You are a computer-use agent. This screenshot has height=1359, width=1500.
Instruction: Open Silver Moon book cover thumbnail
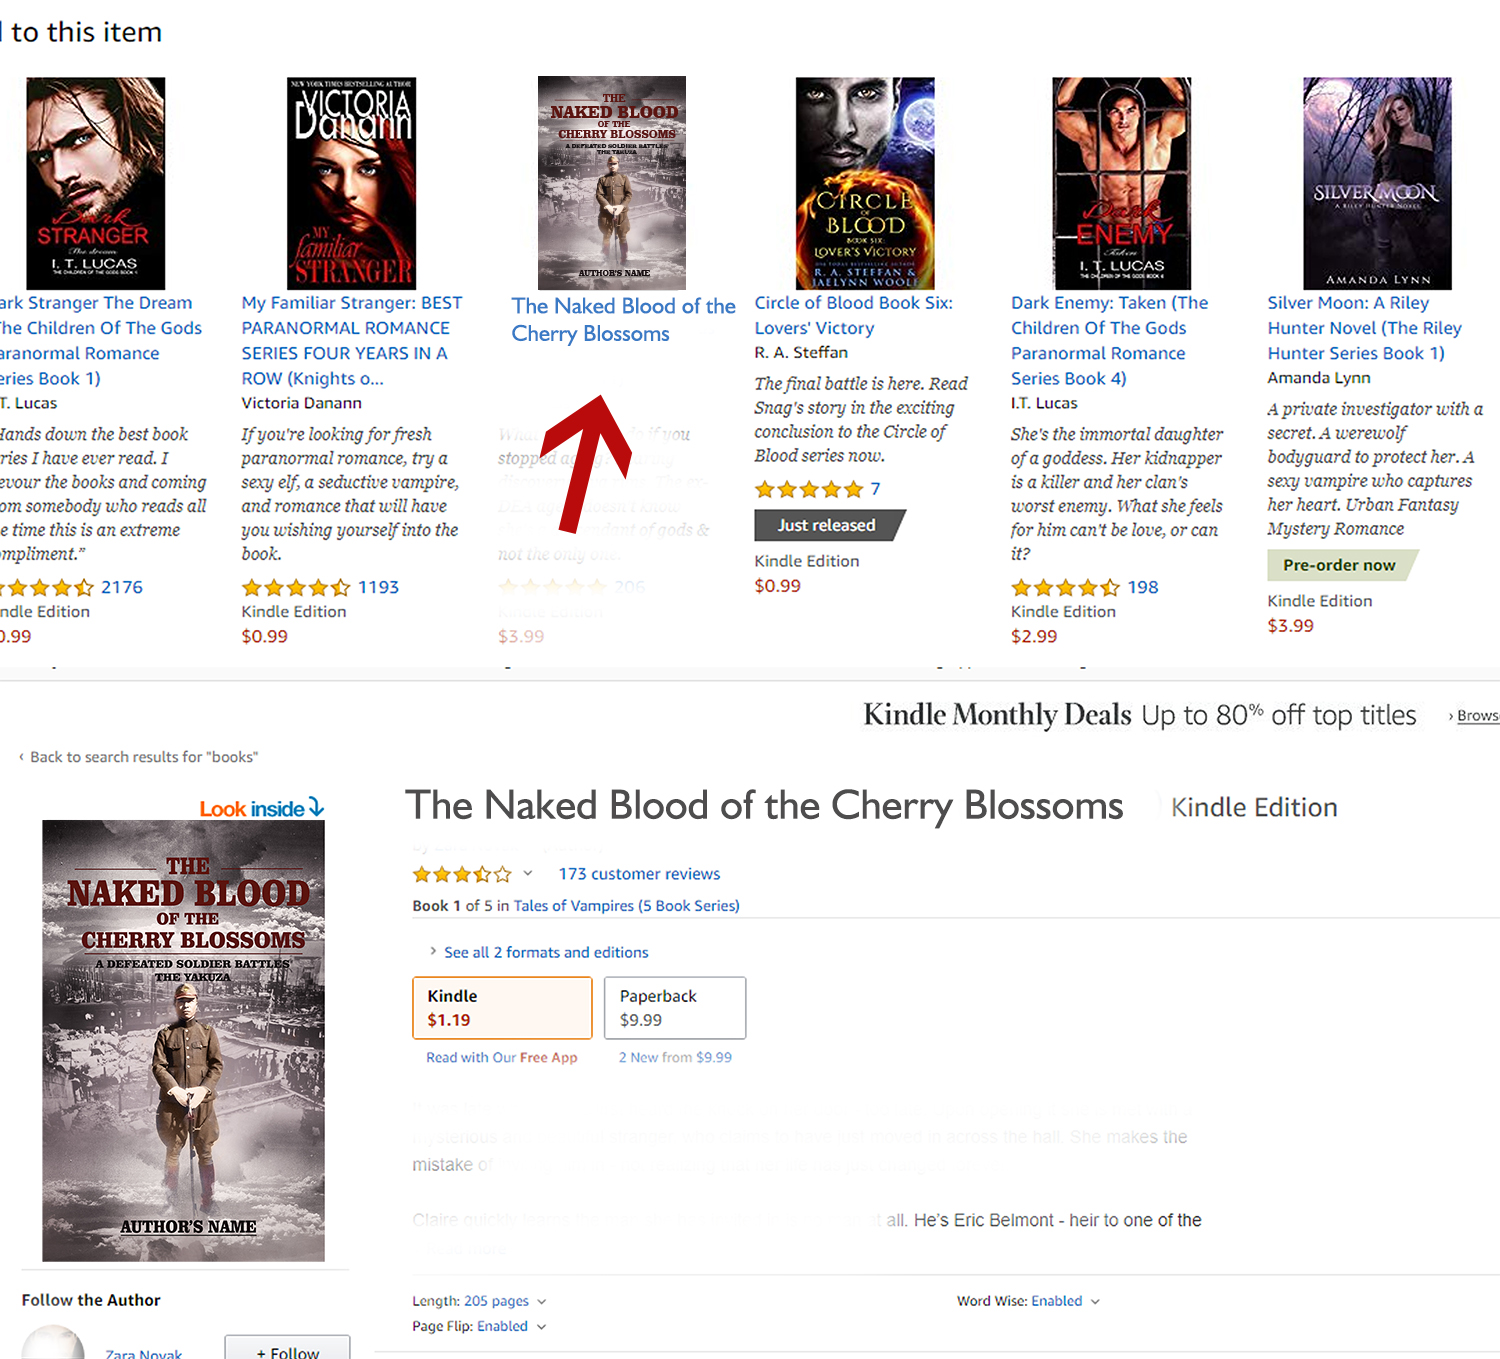pos(1377,184)
